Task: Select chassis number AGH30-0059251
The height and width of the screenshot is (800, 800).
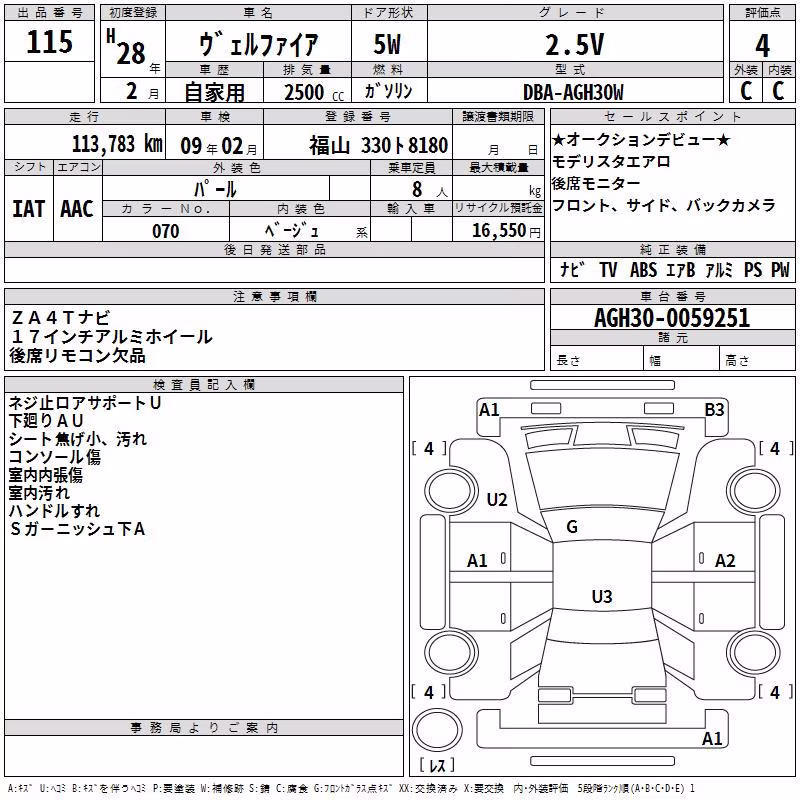Action: (672, 318)
